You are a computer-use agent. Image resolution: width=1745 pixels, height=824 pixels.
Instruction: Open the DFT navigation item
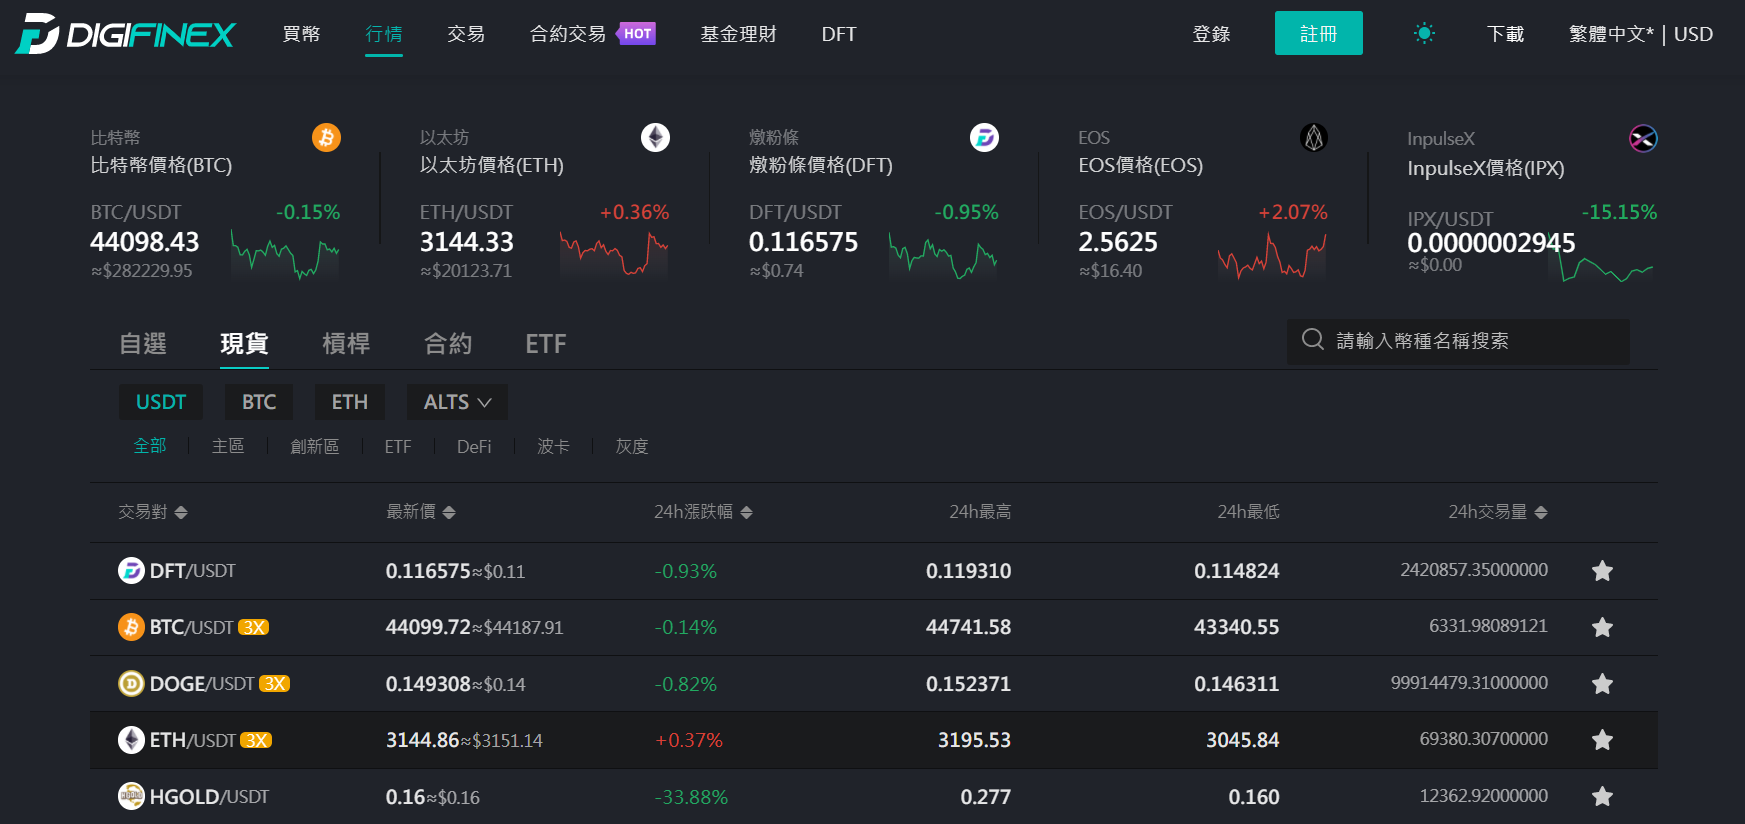[x=839, y=34]
